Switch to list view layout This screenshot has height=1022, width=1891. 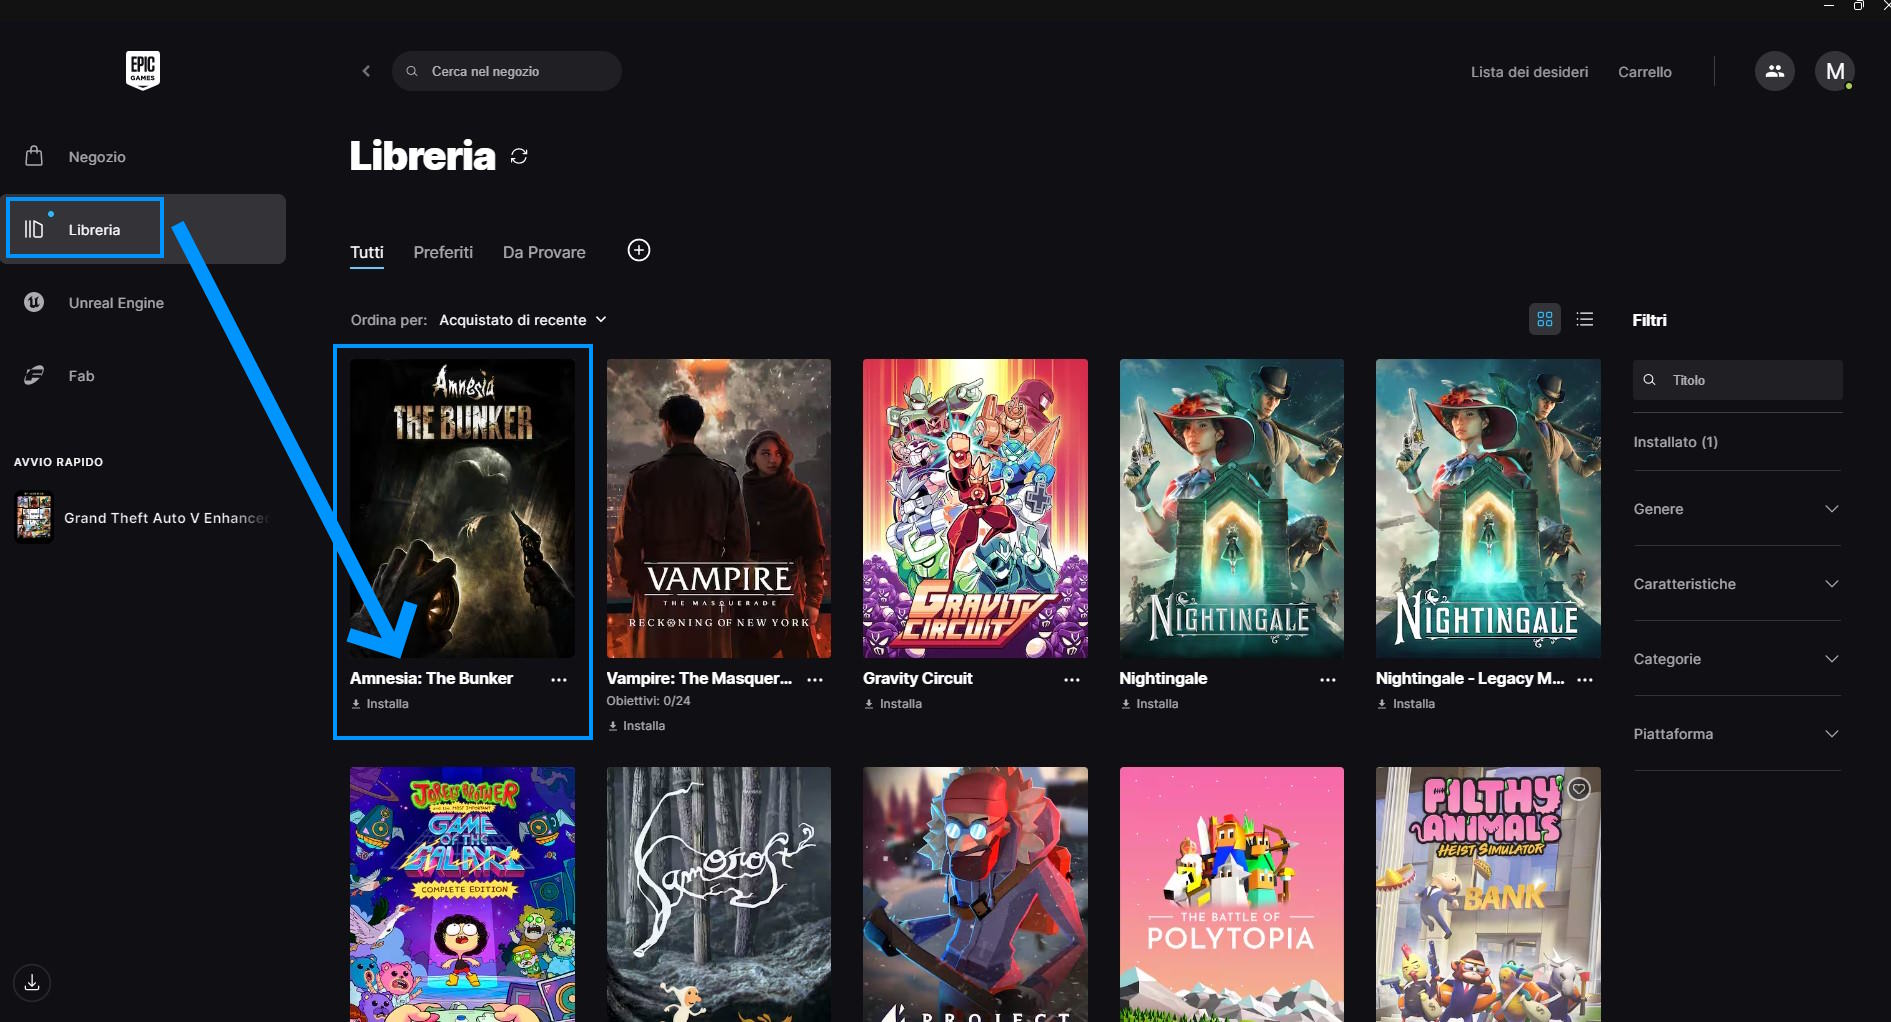pyautogui.click(x=1584, y=319)
